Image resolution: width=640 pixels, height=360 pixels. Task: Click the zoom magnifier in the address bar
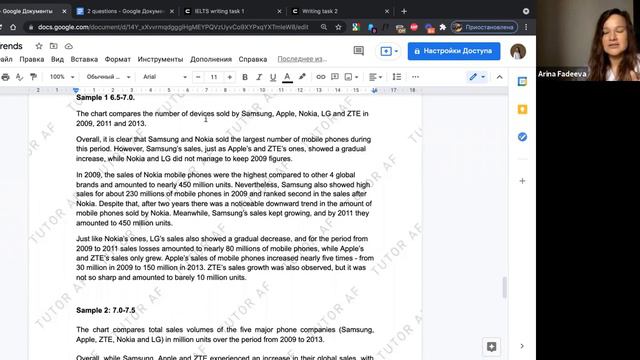[x=324, y=27]
